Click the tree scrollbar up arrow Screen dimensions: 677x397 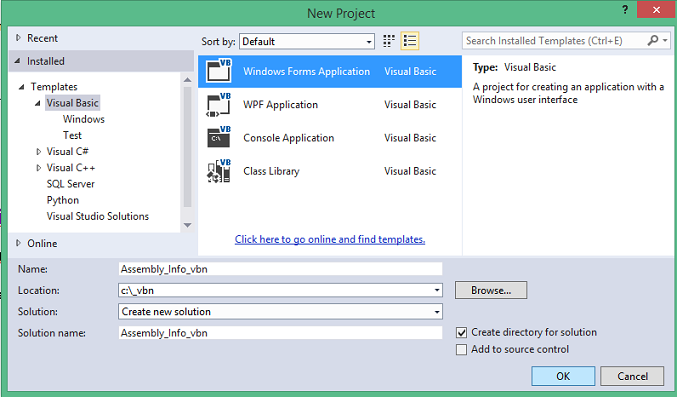[x=187, y=79]
